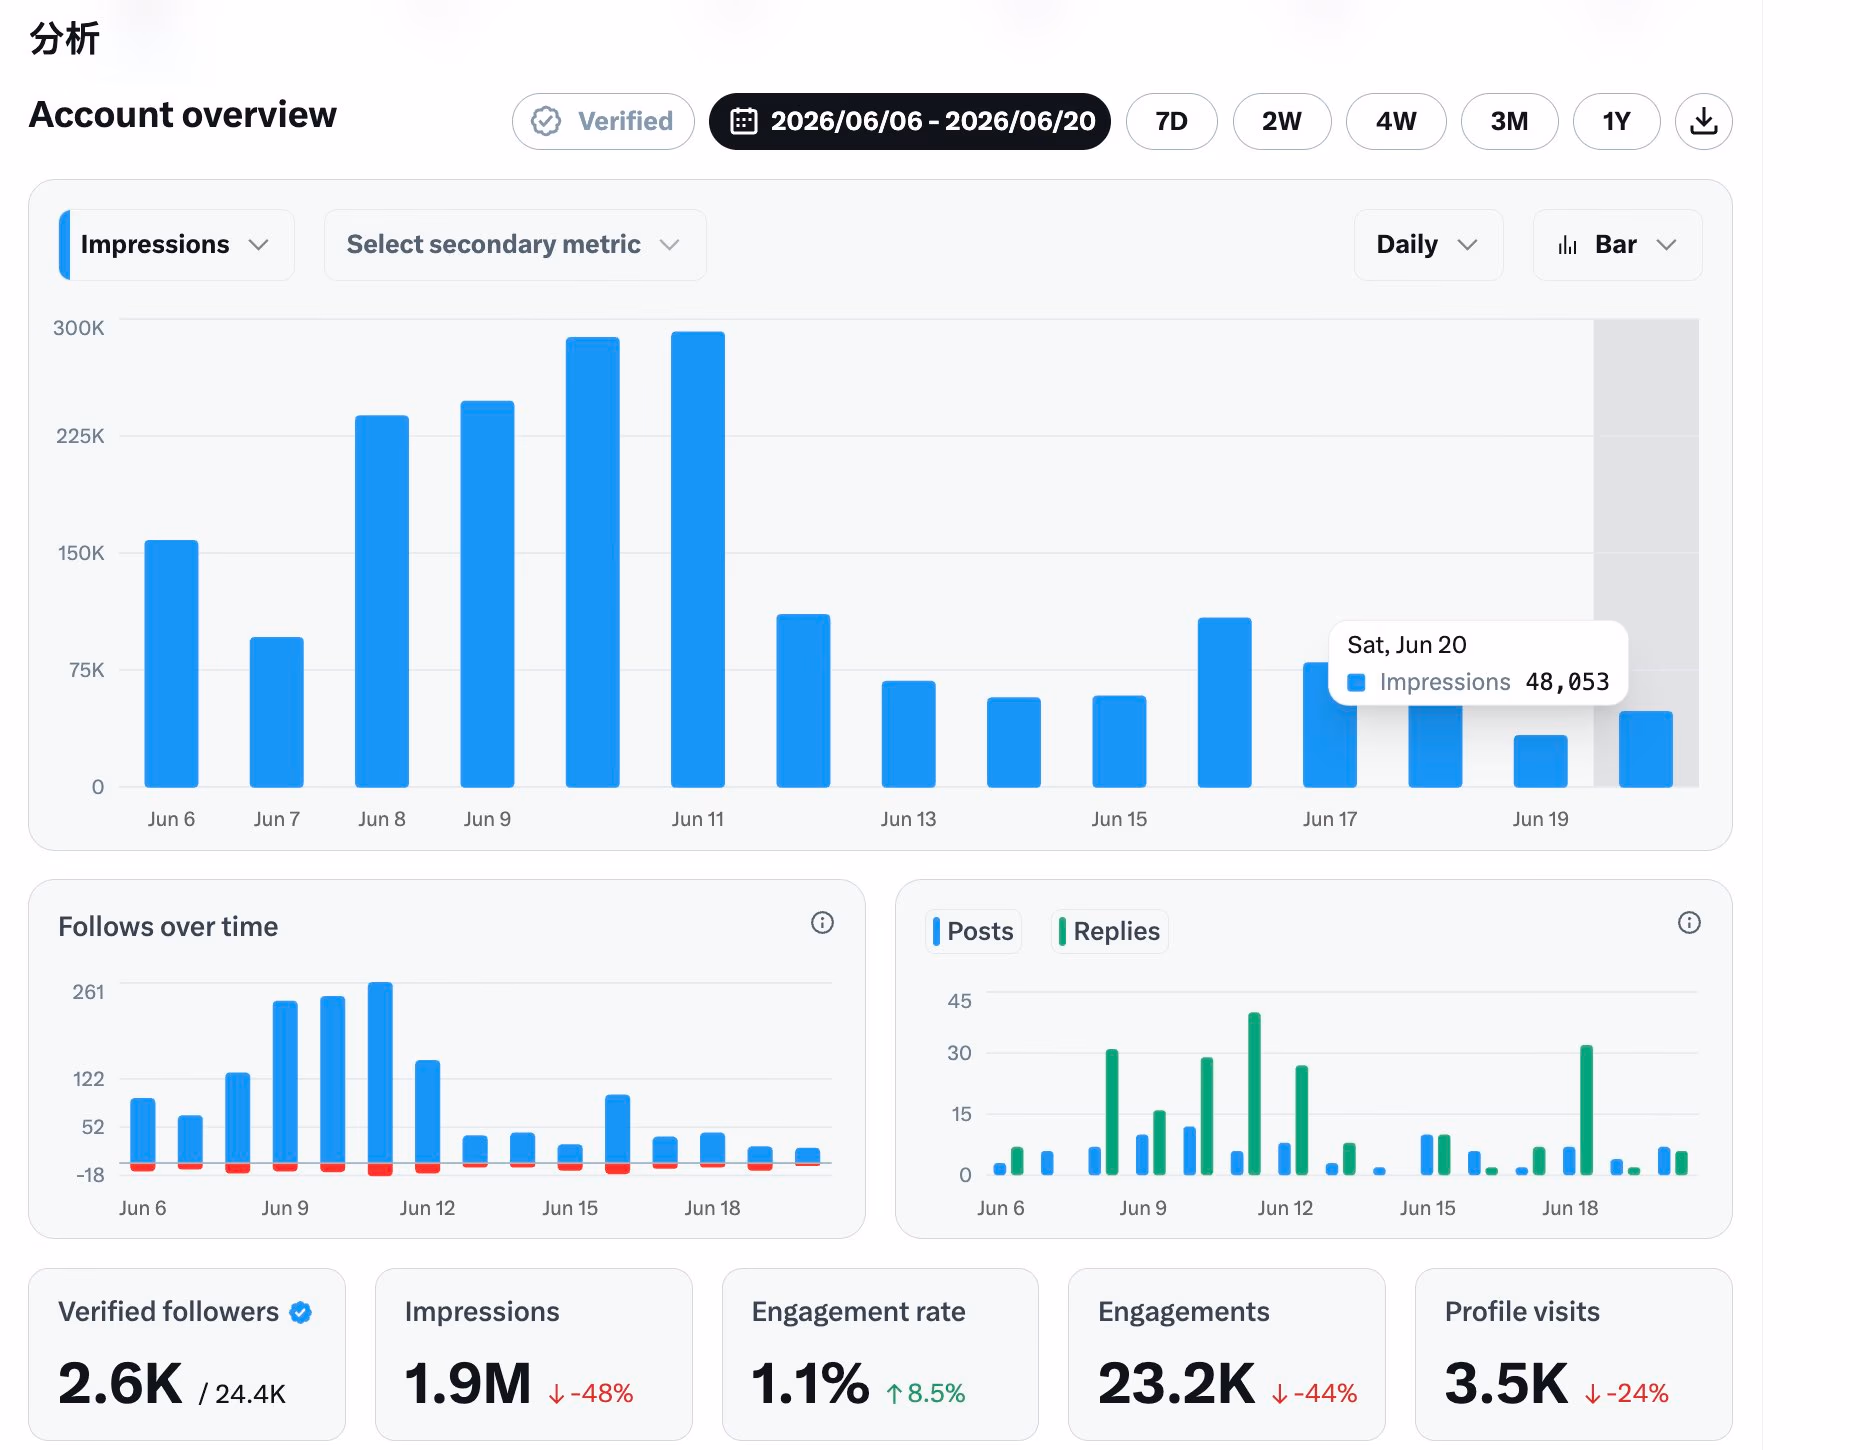The height and width of the screenshot is (1450, 1850).
Task: Click blue verified badge beside Verified followers
Action: coord(301,1312)
